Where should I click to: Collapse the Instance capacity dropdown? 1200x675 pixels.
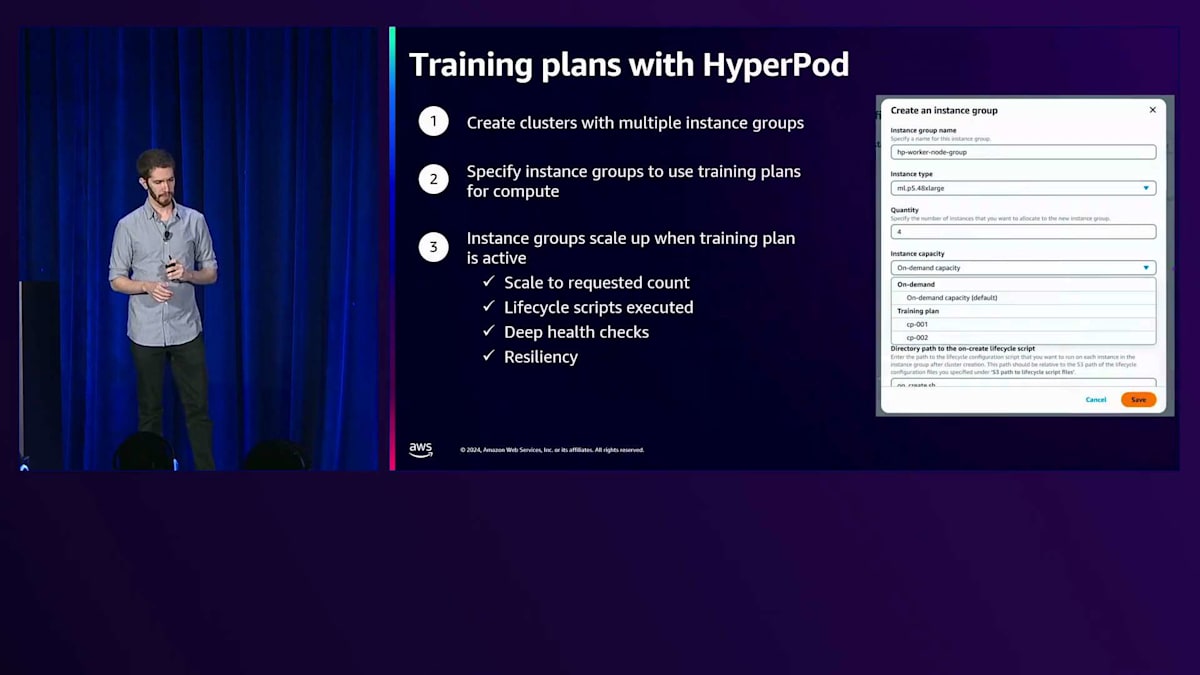click(1023, 268)
